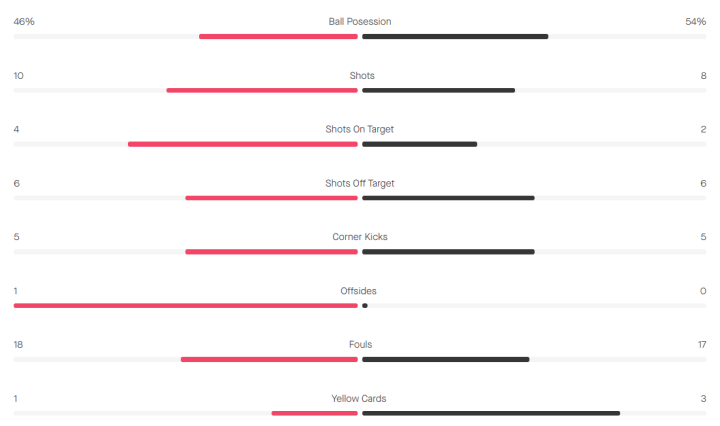The image size is (720, 426).
Task: Click the Corner Kicks label
Action: (360, 237)
